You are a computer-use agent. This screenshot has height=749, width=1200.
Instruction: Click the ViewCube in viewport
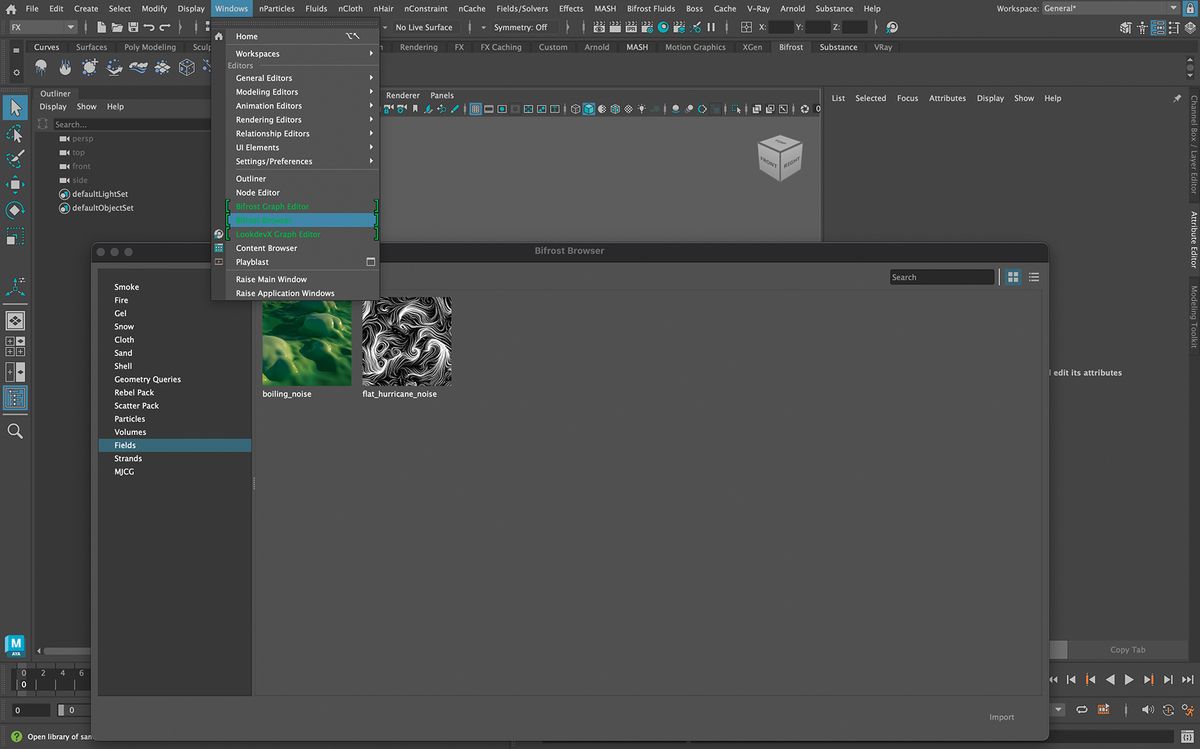point(779,157)
